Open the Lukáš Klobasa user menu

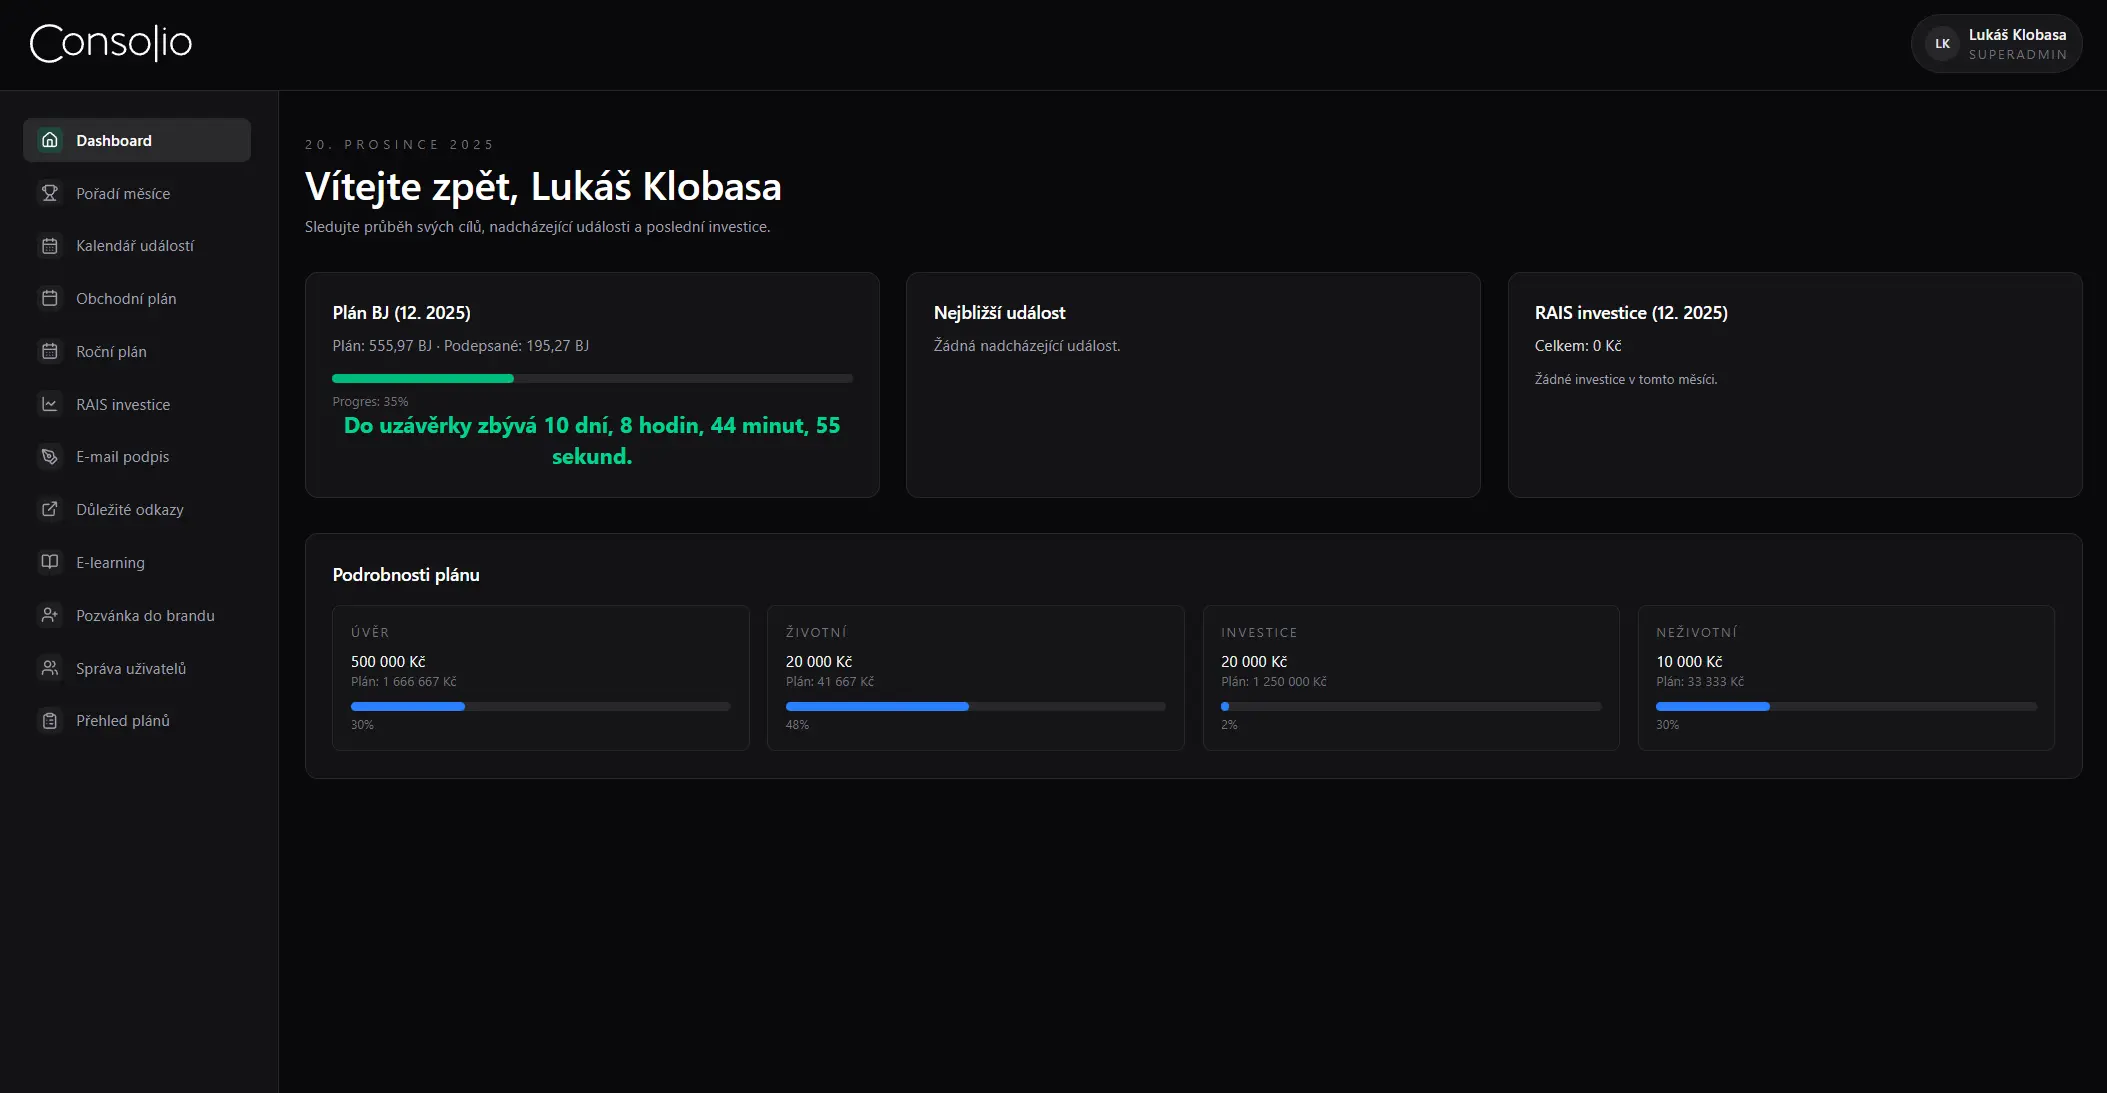(x=1996, y=44)
